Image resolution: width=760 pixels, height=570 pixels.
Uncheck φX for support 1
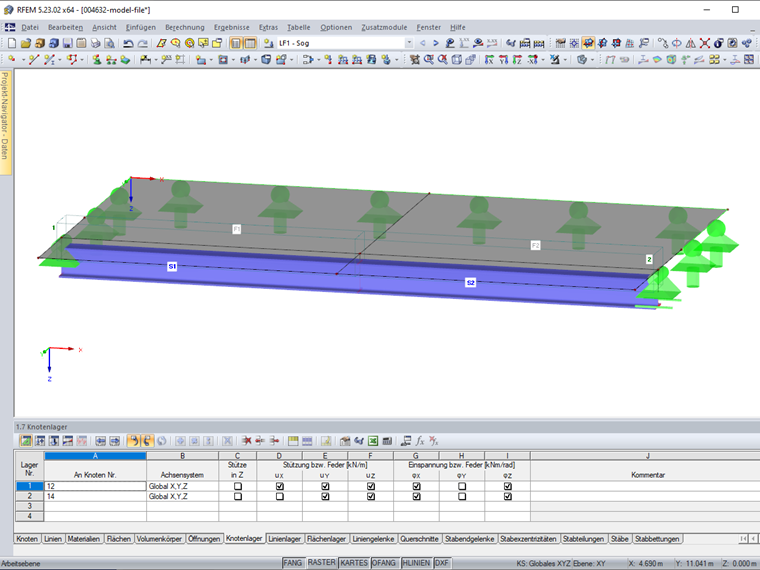[416, 486]
